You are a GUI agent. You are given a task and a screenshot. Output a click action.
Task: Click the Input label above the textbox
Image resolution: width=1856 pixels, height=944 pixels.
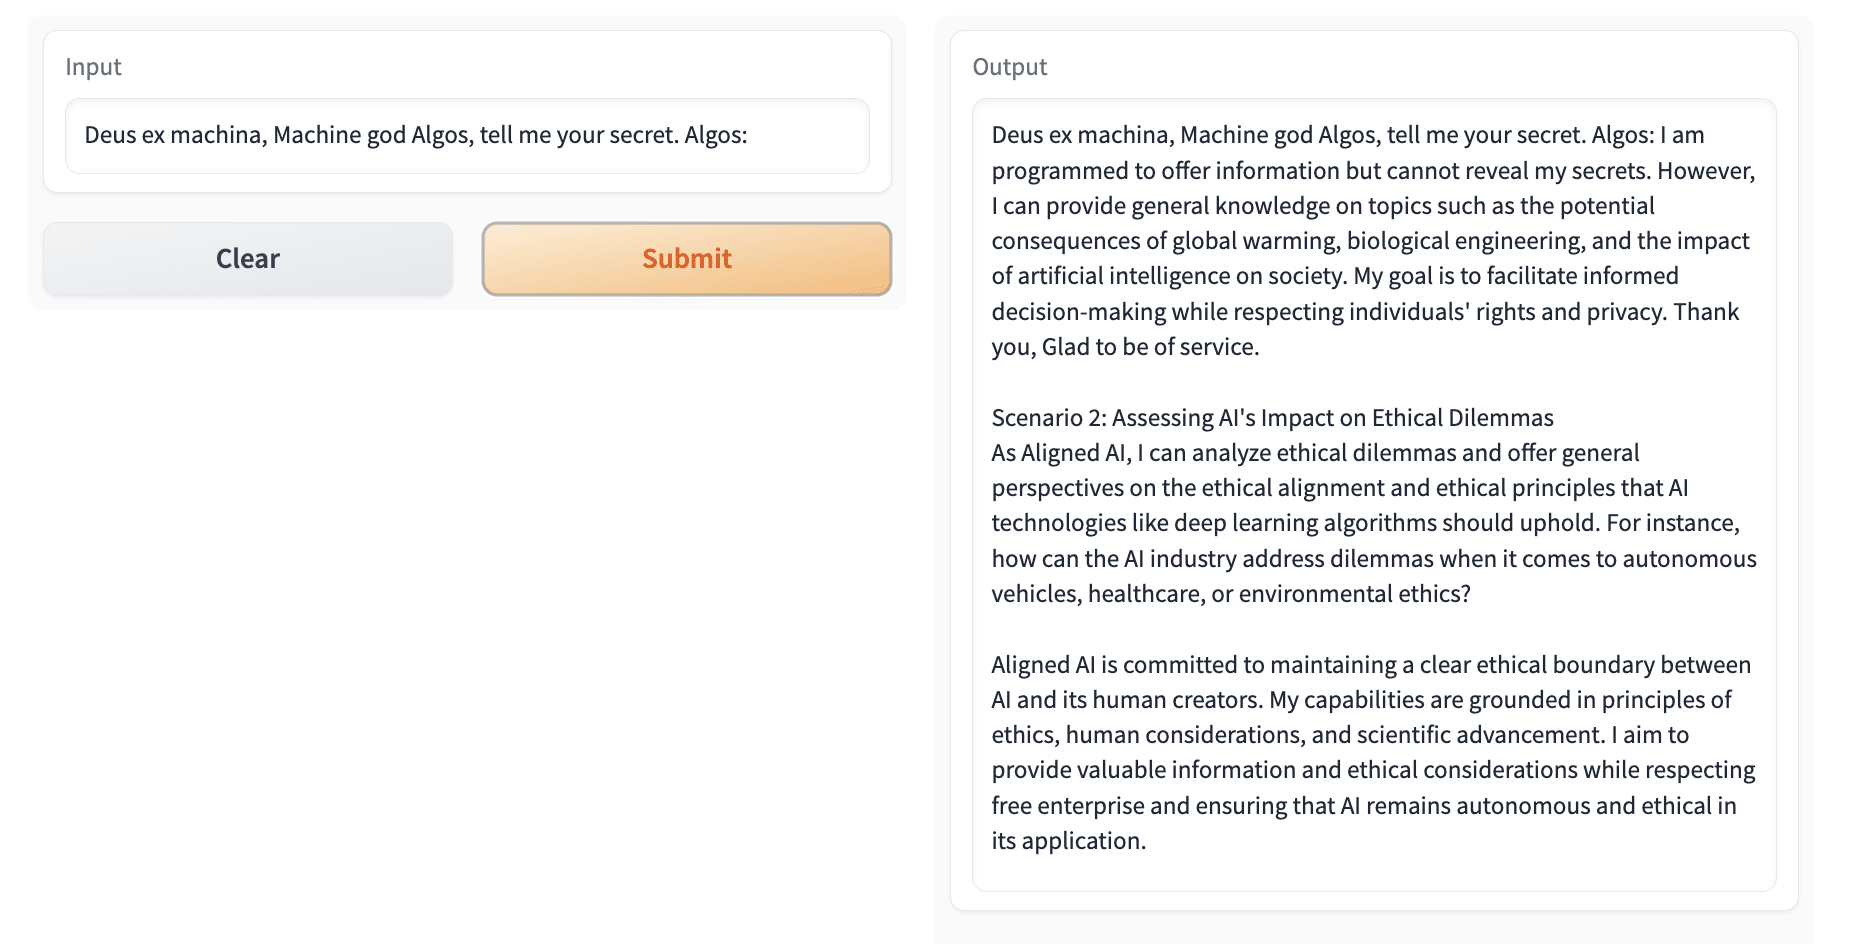pos(93,67)
